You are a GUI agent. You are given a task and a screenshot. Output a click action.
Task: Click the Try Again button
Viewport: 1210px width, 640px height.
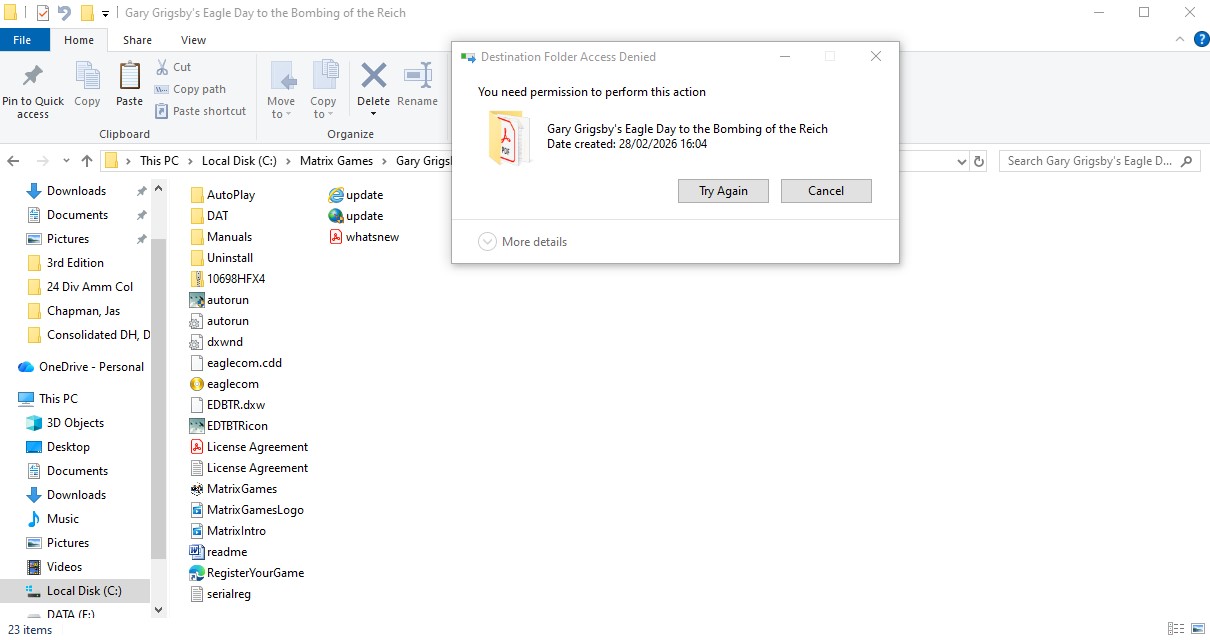point(723,190)
